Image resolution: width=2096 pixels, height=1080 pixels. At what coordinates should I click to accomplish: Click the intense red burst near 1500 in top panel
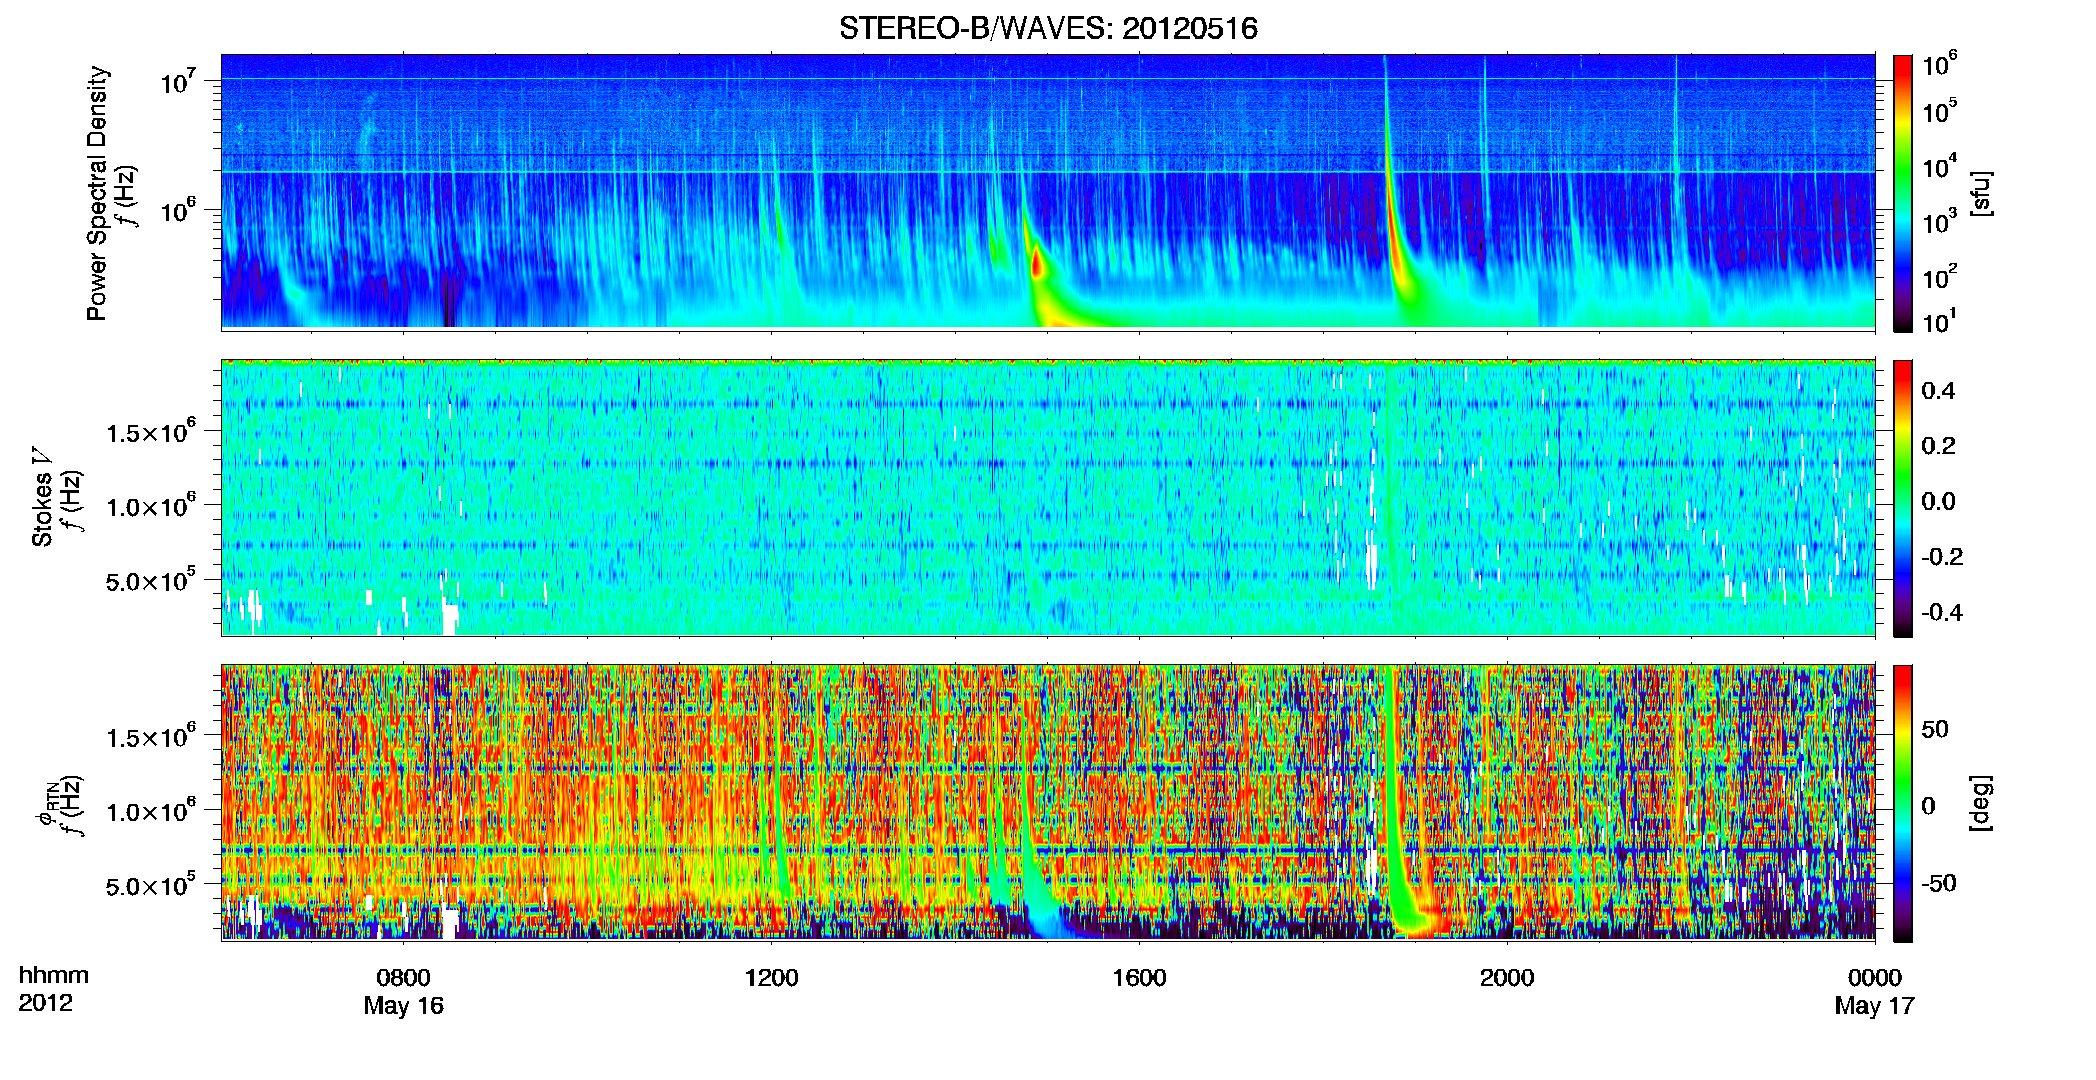(1038, 265)
